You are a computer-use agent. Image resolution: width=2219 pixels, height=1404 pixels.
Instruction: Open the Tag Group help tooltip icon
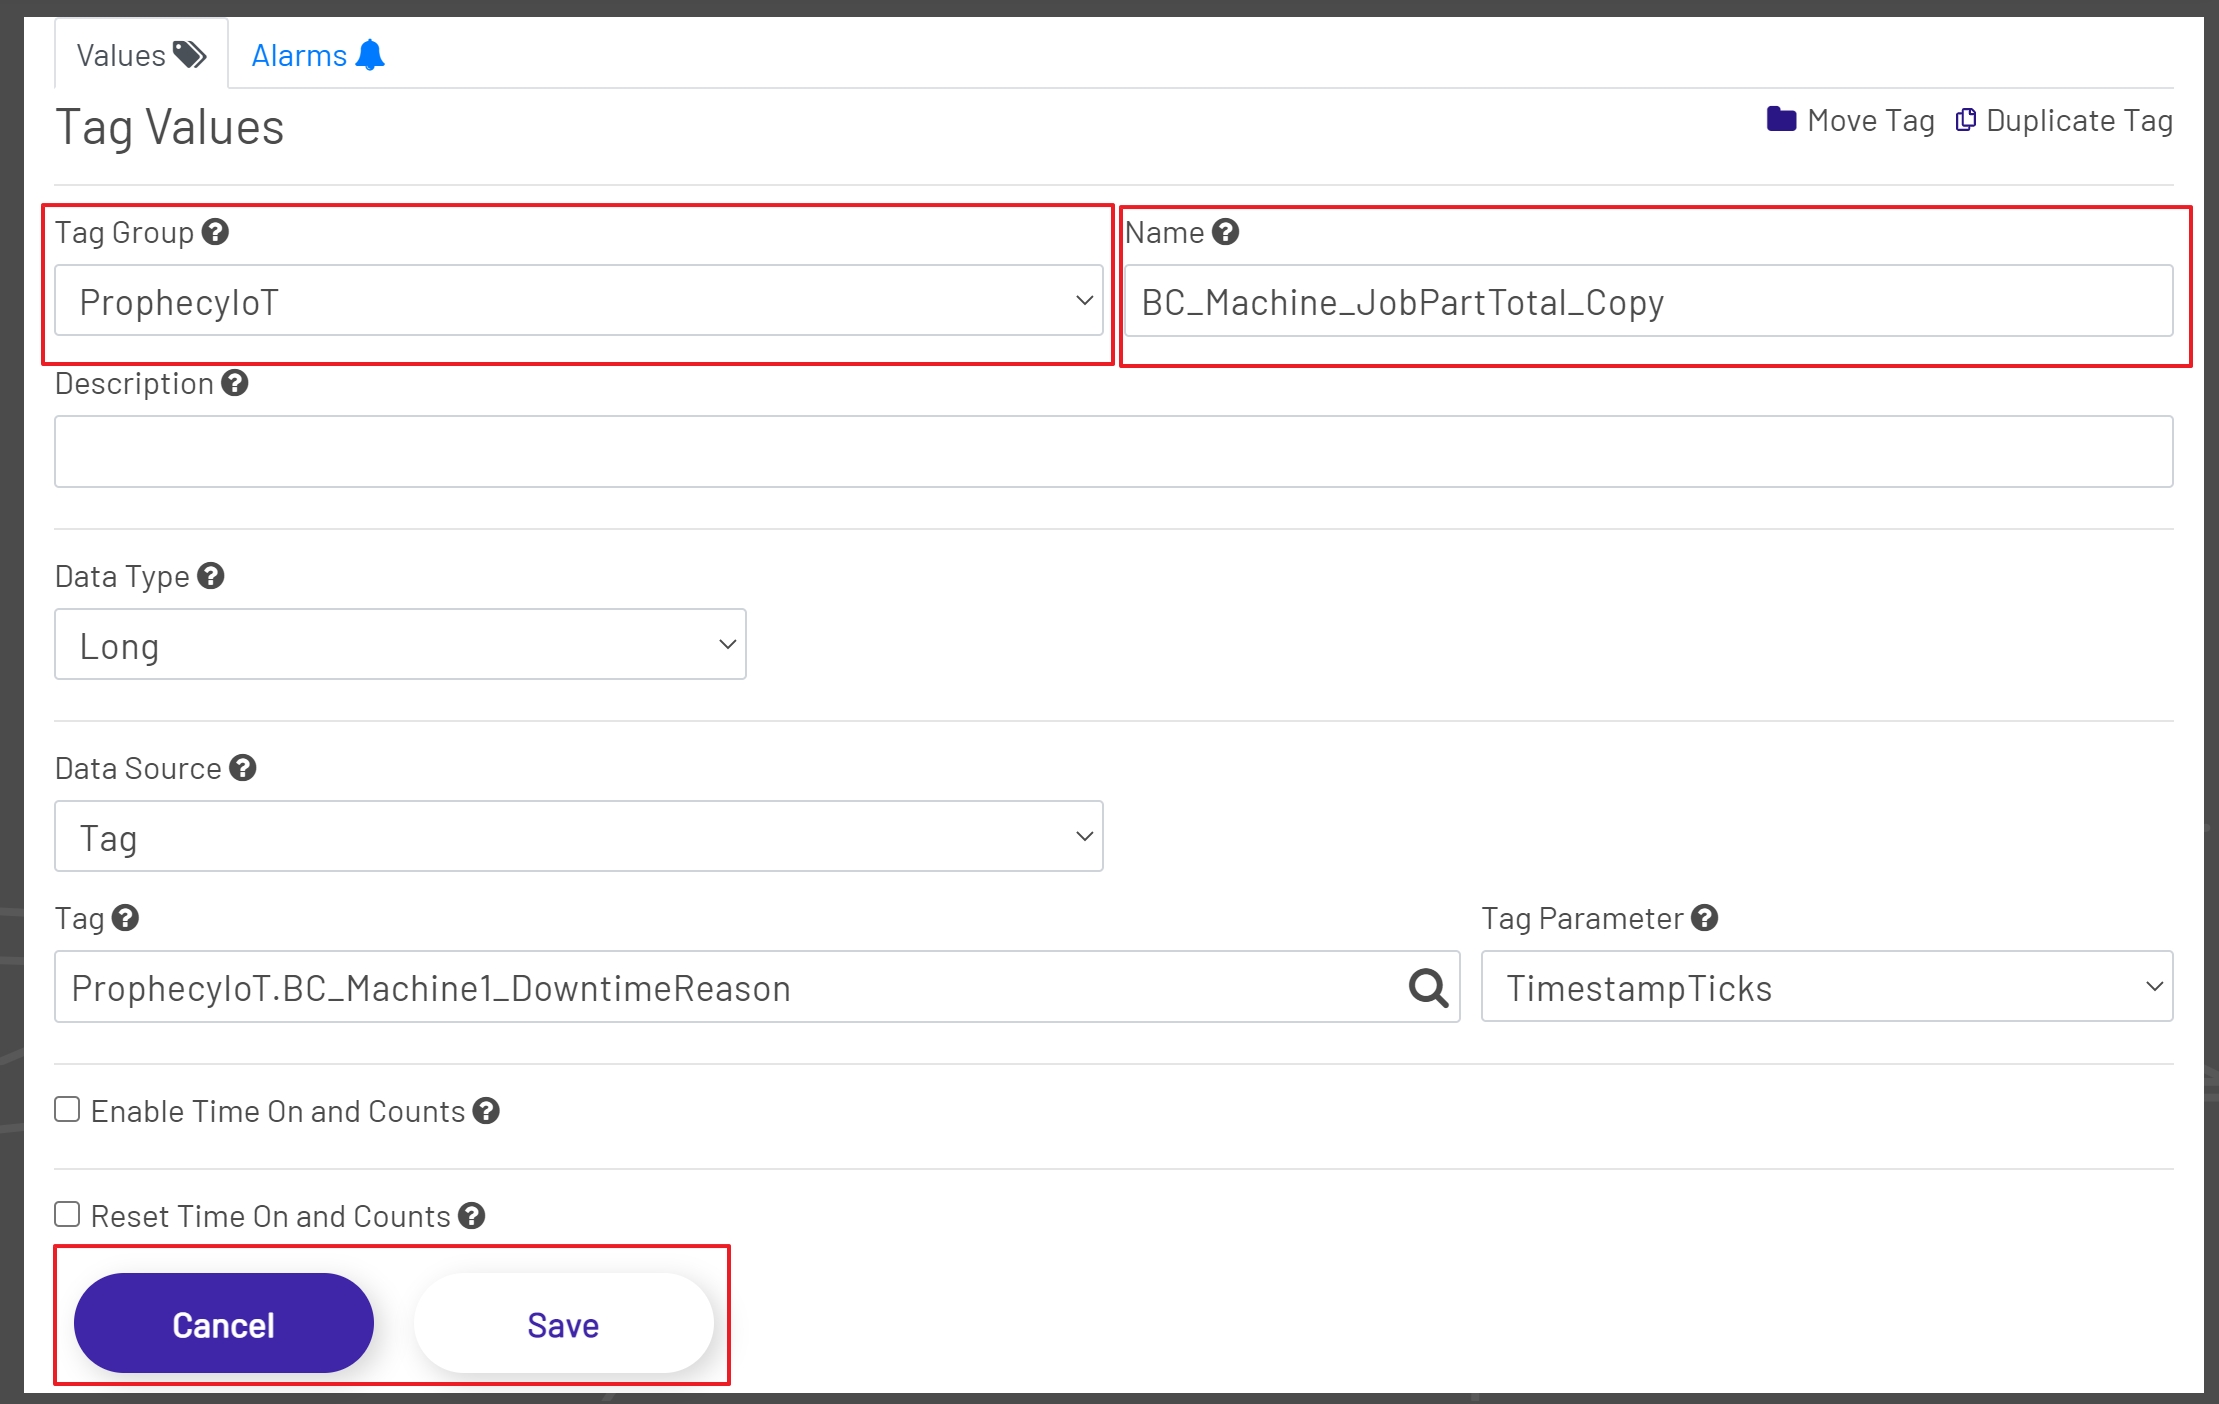click(x=214, y=232)
